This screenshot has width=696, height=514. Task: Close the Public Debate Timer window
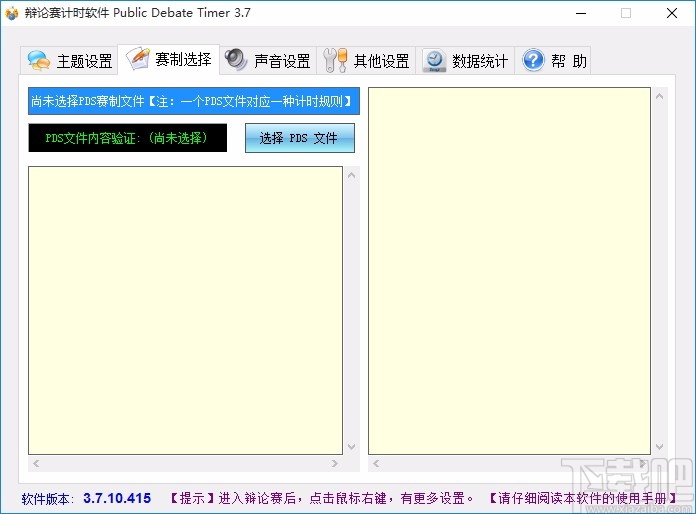(x=672, y=13)
